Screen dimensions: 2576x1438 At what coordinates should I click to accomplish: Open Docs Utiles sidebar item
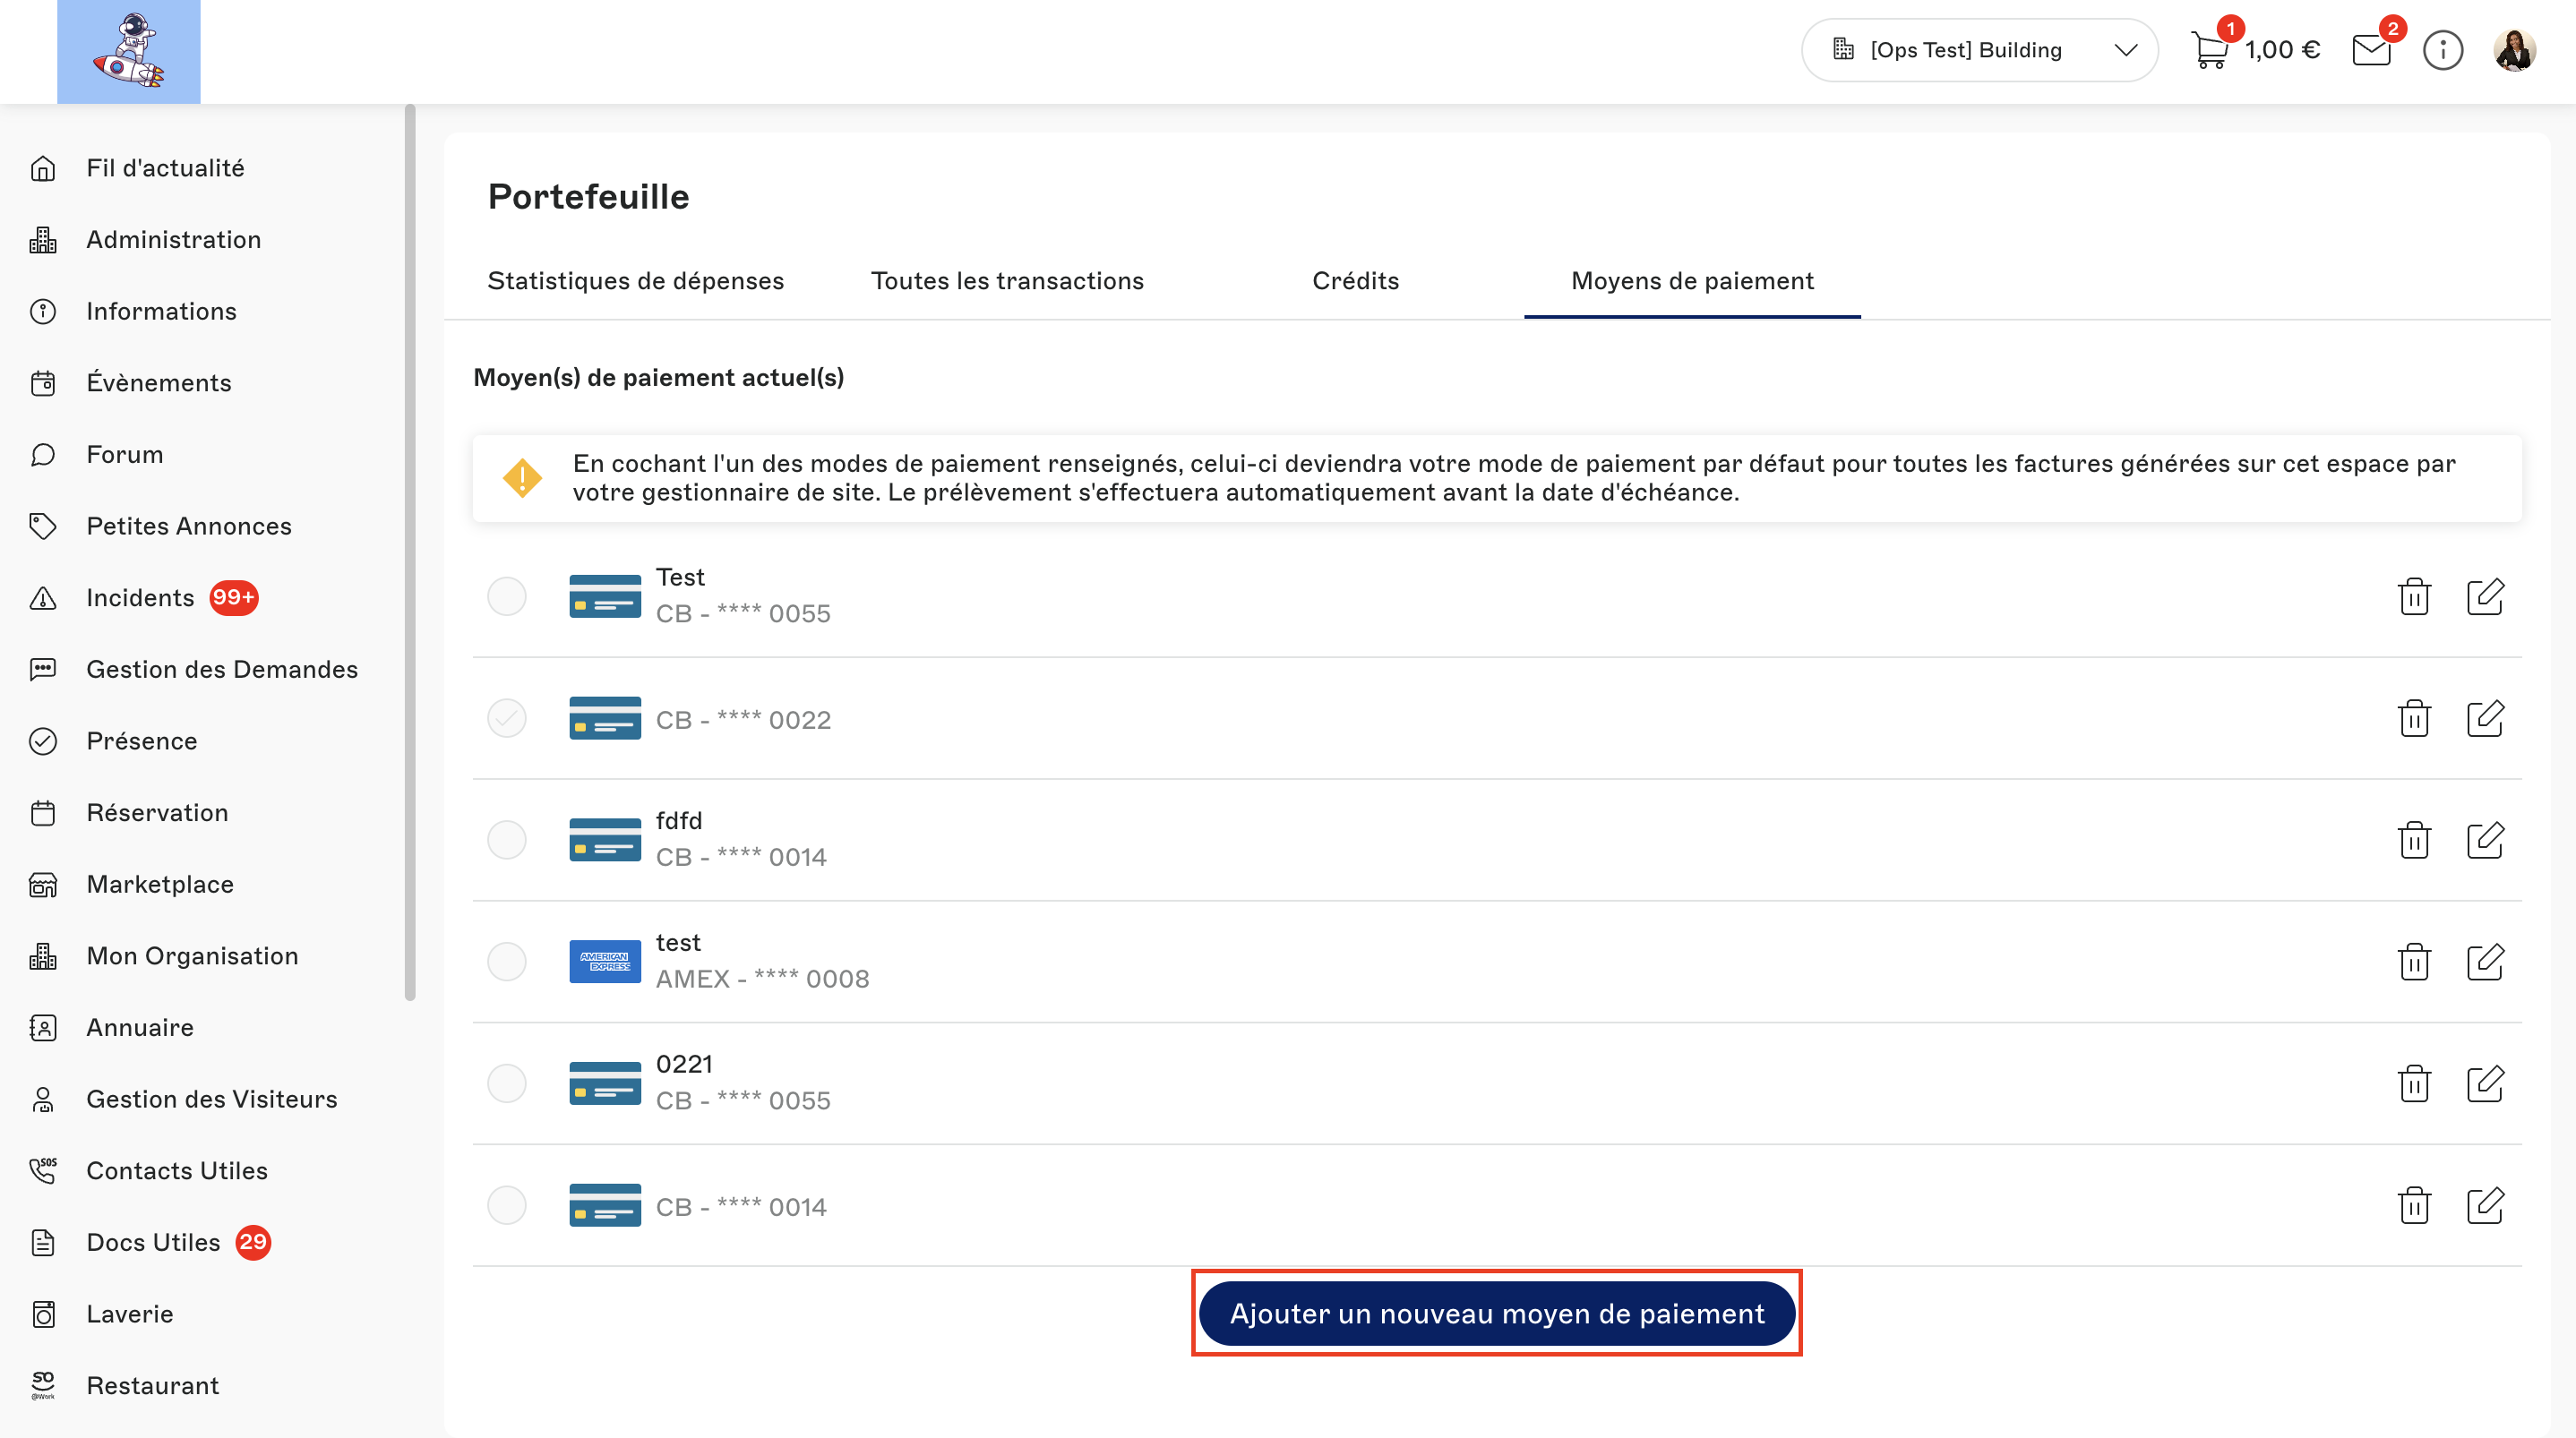tap(153, 1242)
